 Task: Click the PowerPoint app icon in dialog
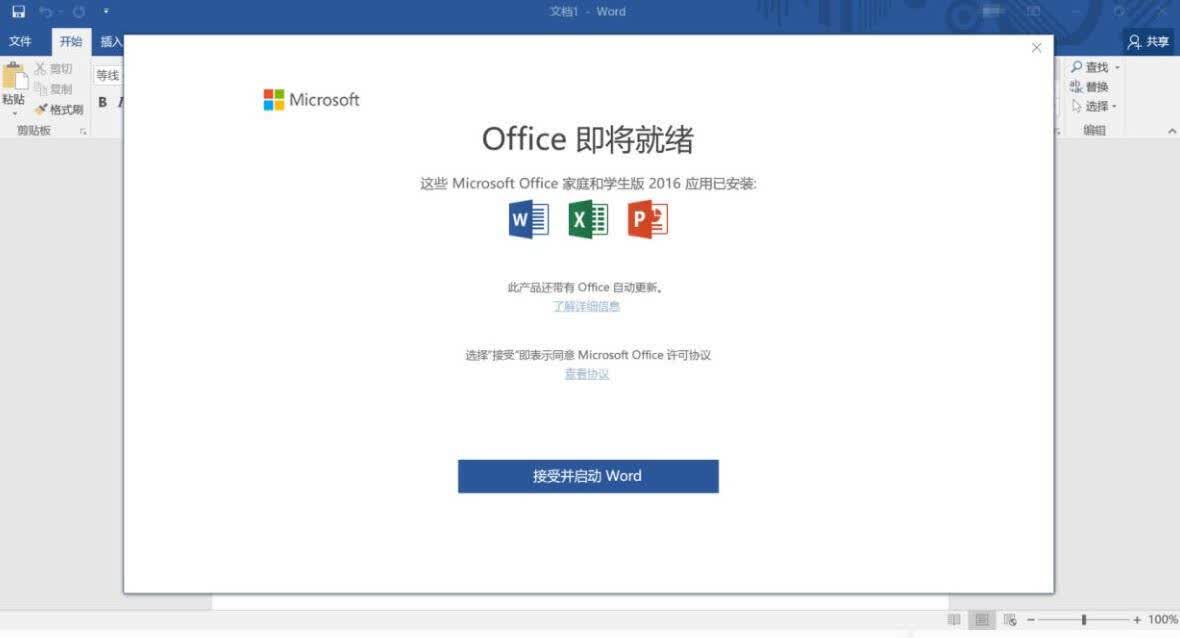(x=647, y=220)
